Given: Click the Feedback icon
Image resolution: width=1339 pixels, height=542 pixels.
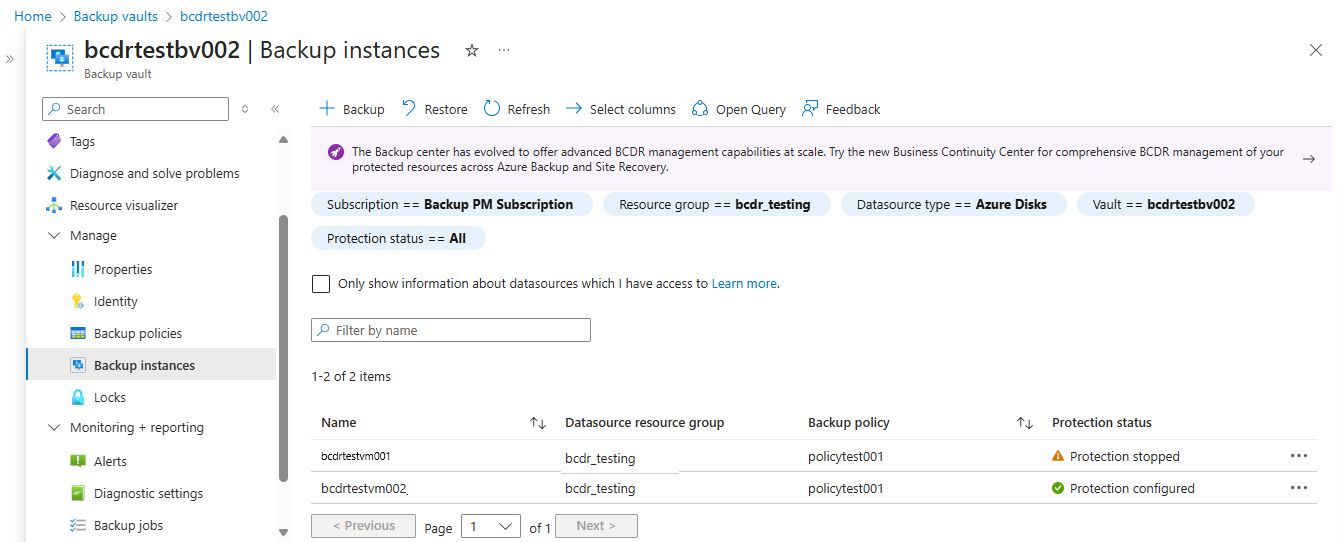Looking at the screenshot, I should coord(810,109).
